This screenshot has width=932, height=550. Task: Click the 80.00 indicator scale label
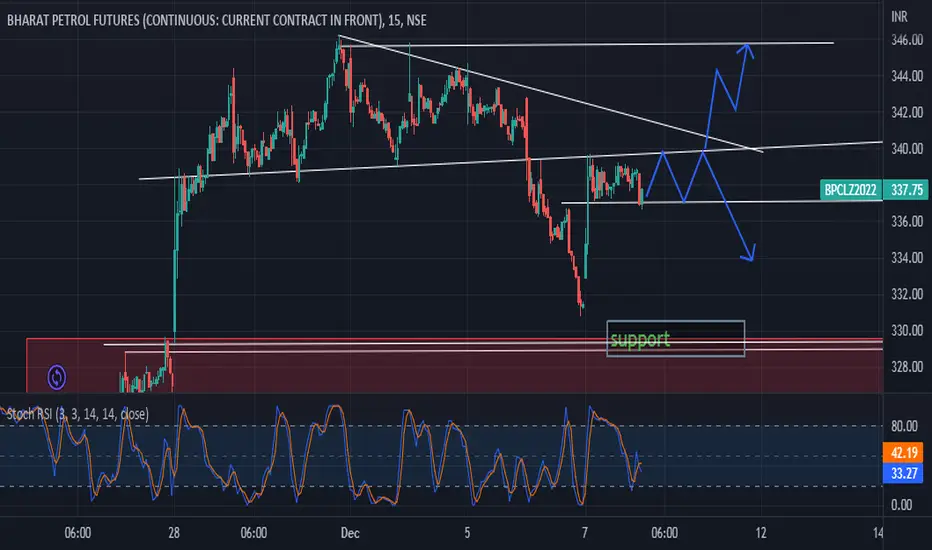tap(904, 426)
